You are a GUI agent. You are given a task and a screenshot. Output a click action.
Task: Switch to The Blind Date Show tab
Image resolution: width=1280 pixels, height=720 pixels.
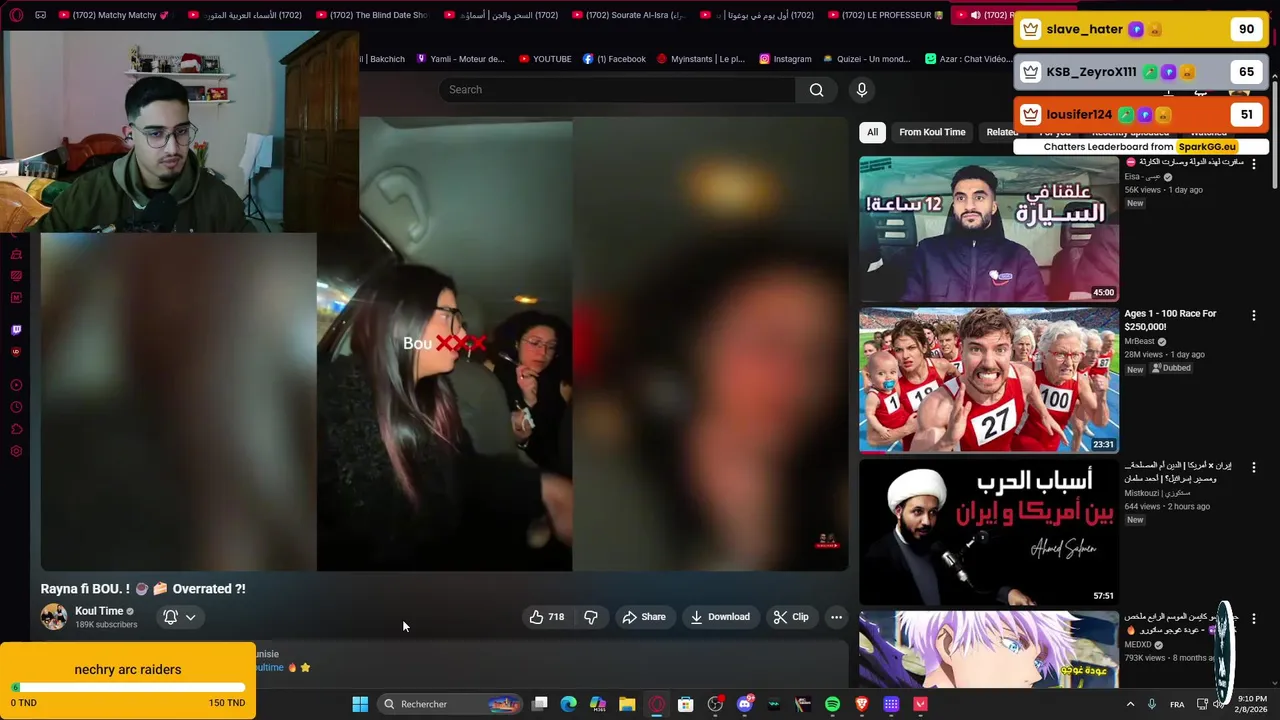pos(370,15)
